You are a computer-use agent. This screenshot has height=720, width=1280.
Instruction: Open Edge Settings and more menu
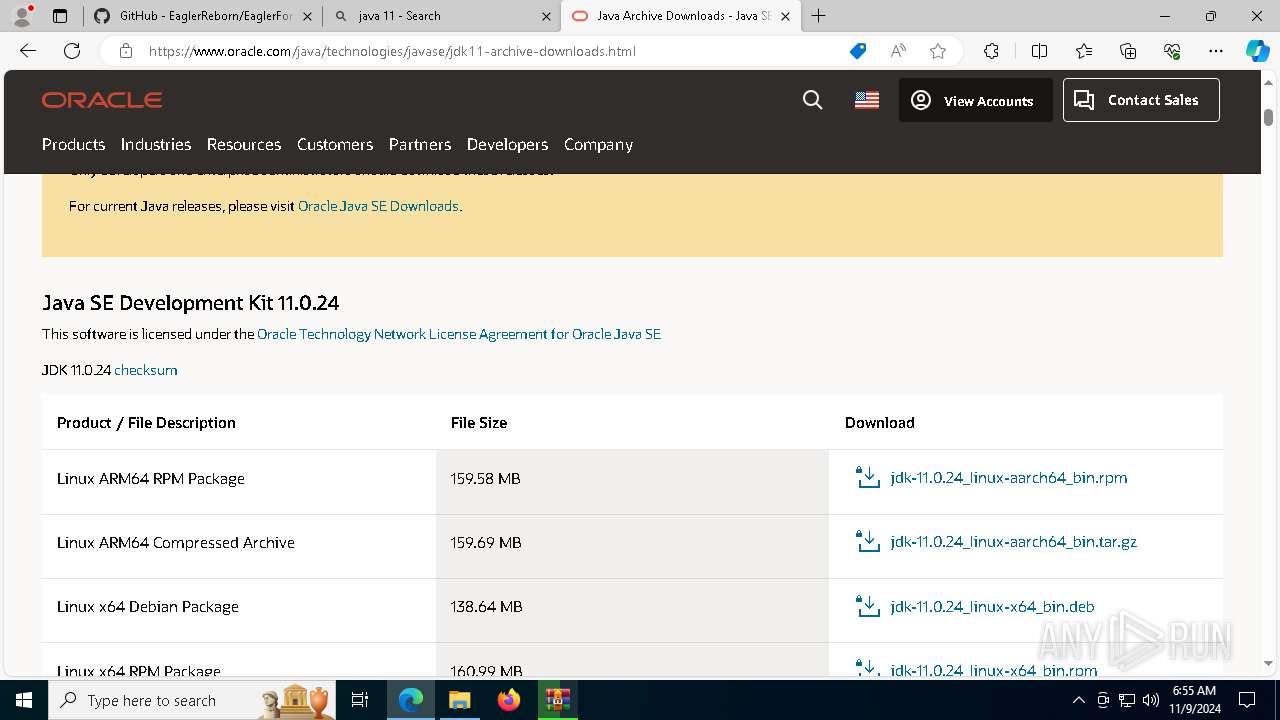pos(1216,51)
